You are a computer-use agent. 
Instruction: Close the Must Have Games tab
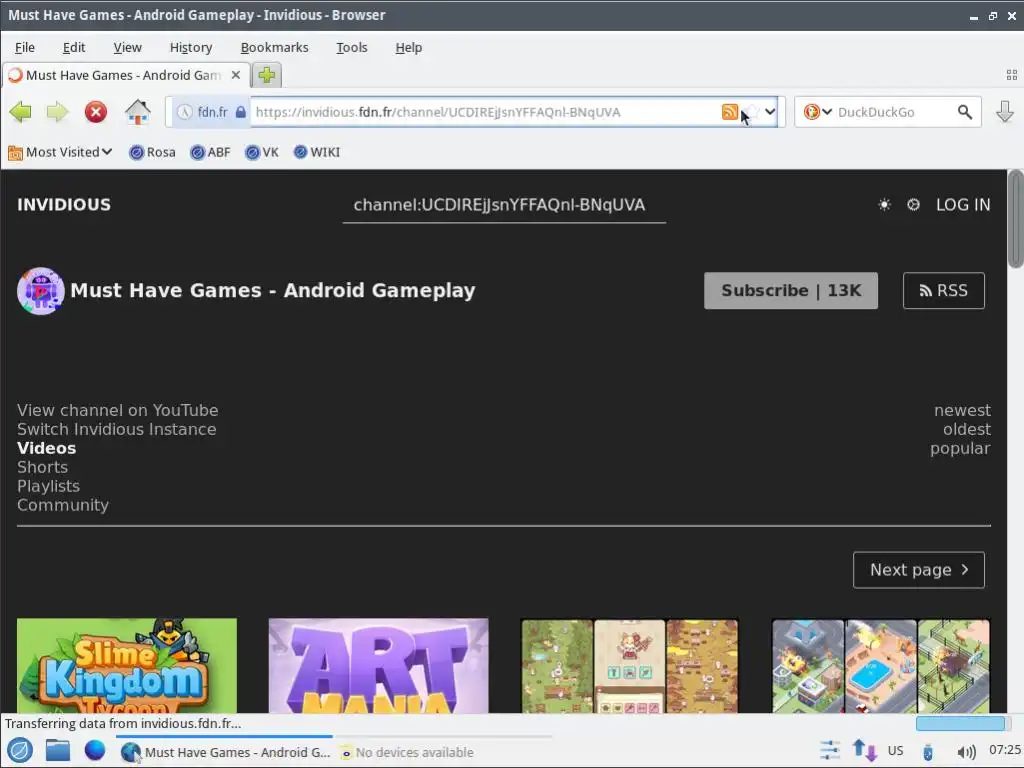pyautogui.click(x=236, y=75)
